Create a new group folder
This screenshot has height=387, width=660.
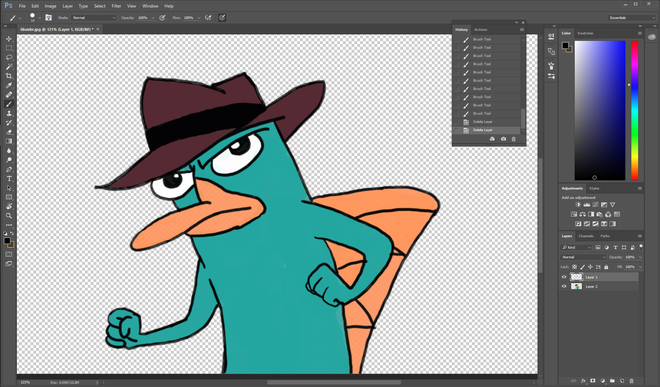click(612, 381)
